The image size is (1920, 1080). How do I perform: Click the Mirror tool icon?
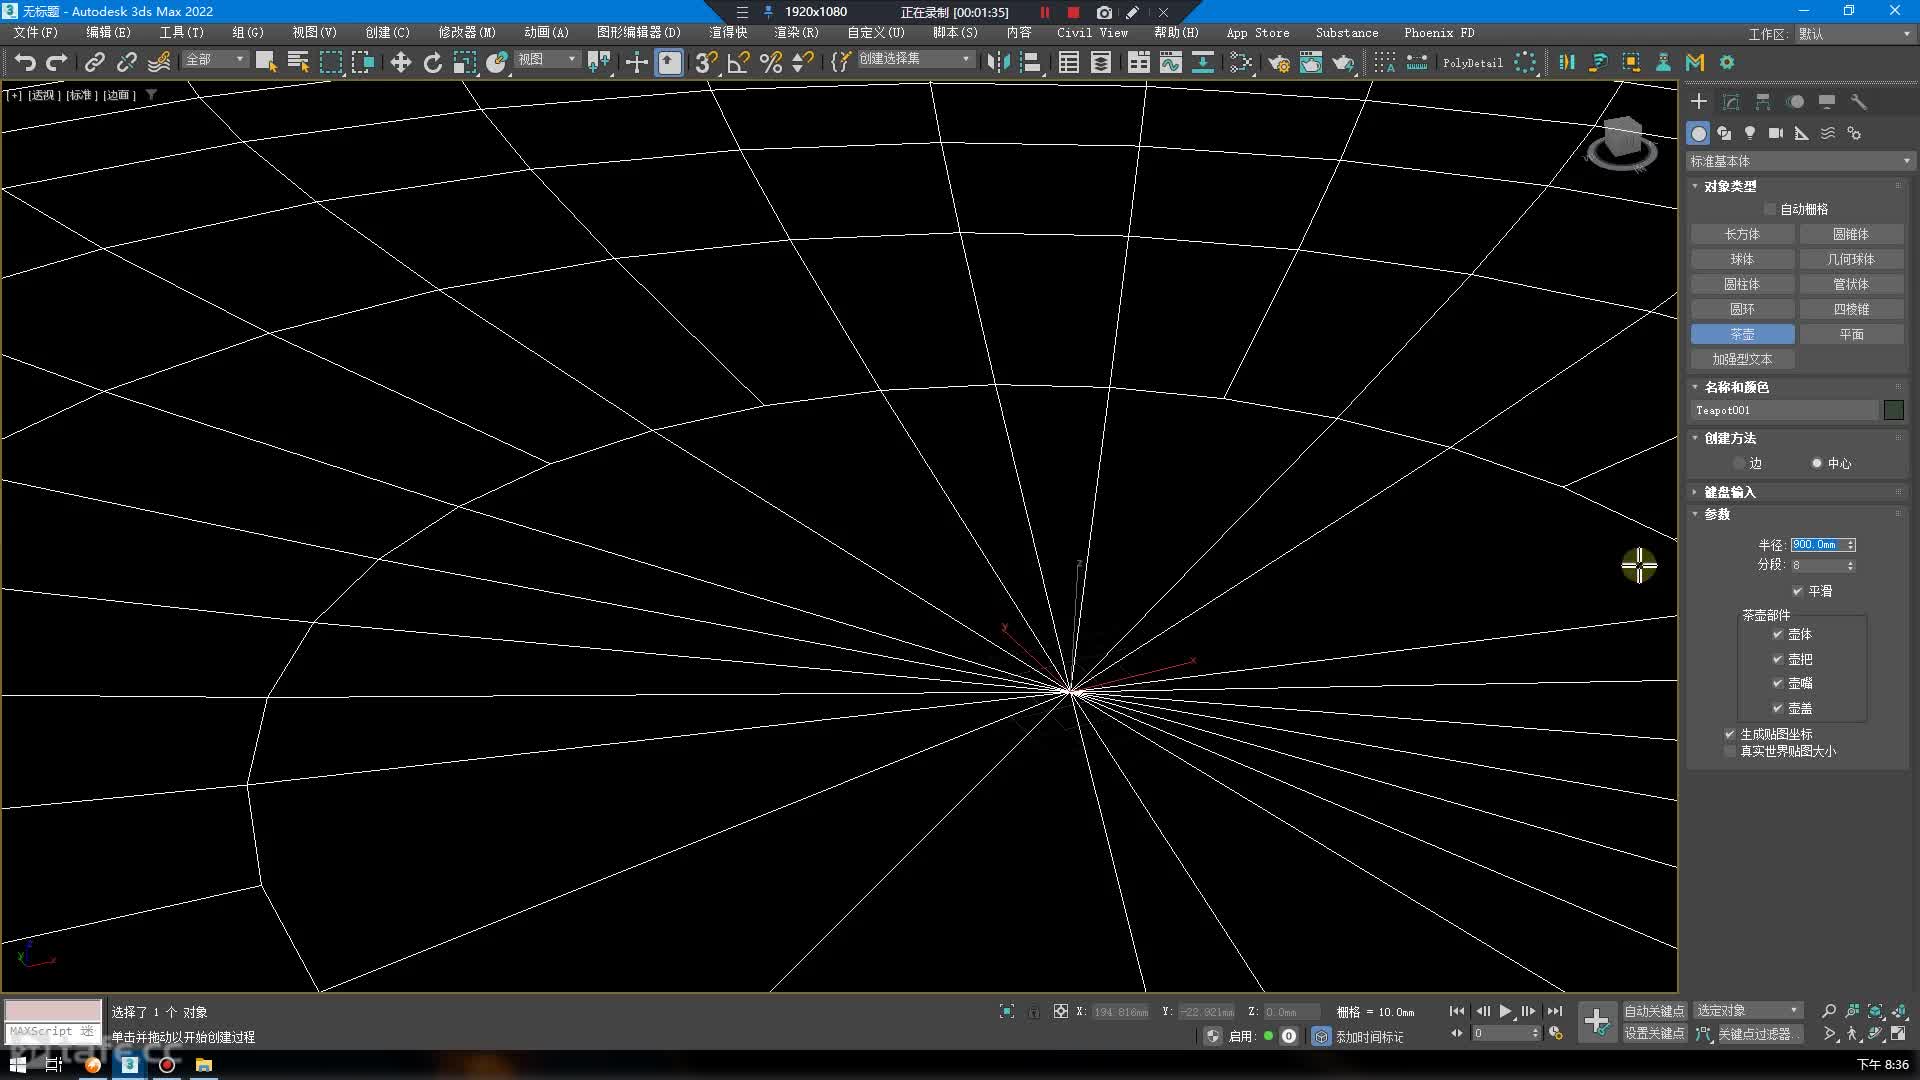coord(998,62)
